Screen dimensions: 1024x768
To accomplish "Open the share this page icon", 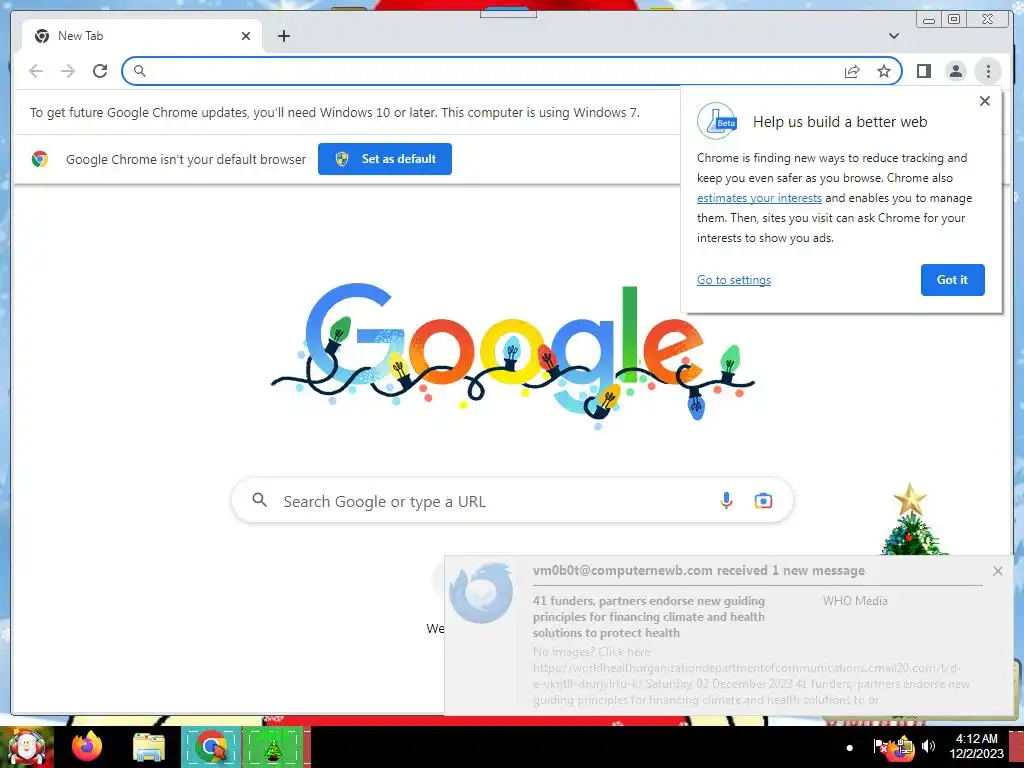I will [x=852, y=71].
